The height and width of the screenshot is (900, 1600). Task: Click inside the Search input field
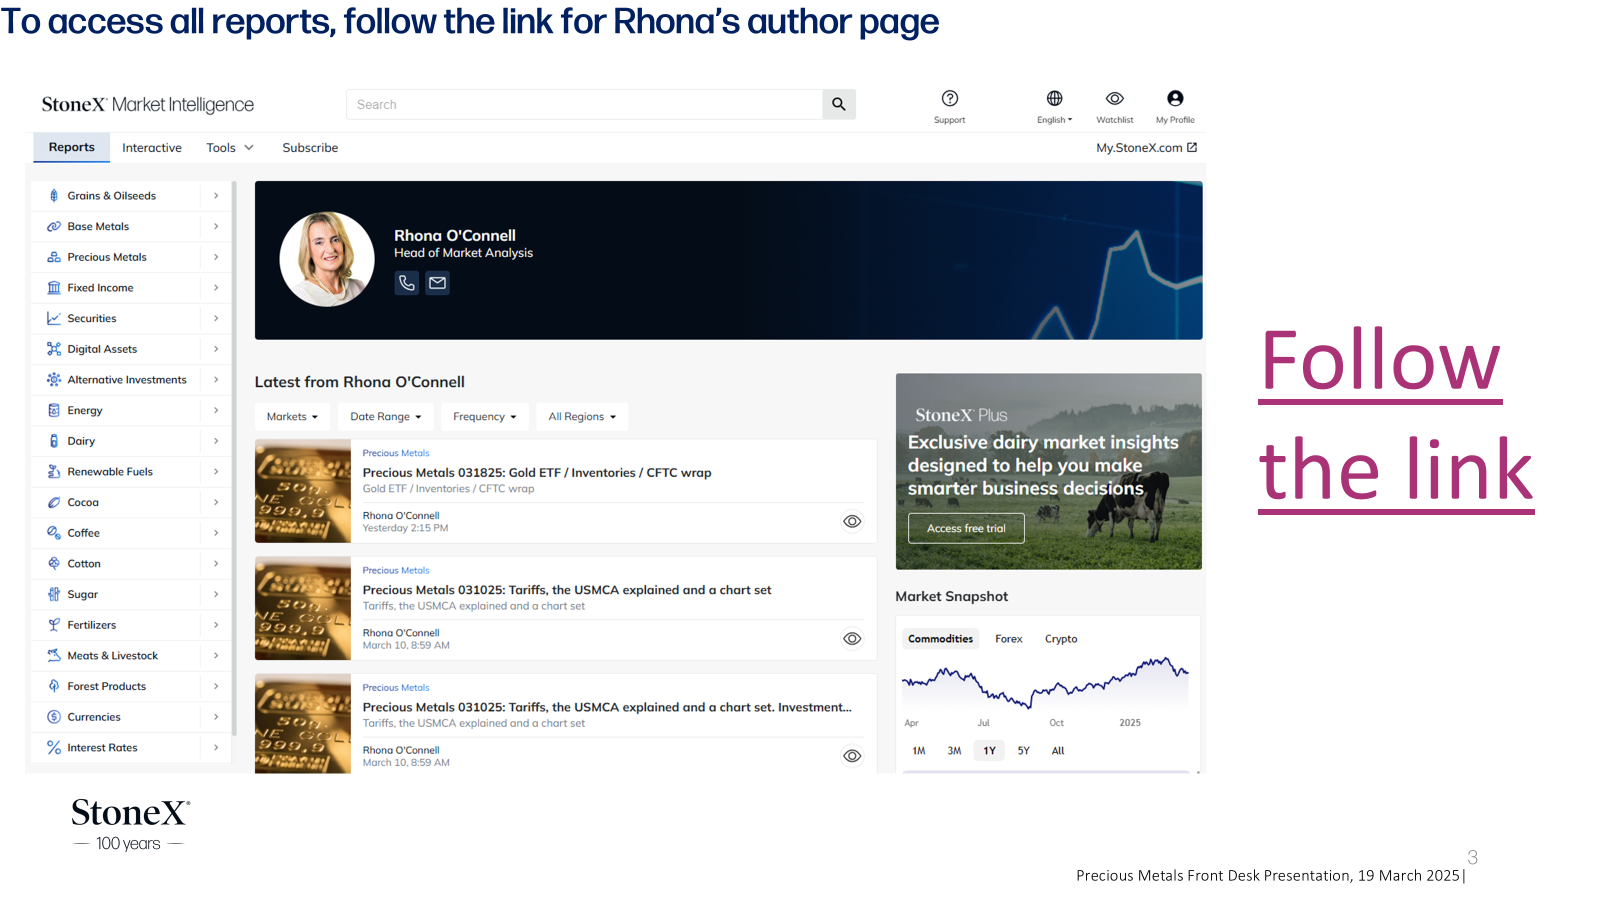(x=585, y=104)
